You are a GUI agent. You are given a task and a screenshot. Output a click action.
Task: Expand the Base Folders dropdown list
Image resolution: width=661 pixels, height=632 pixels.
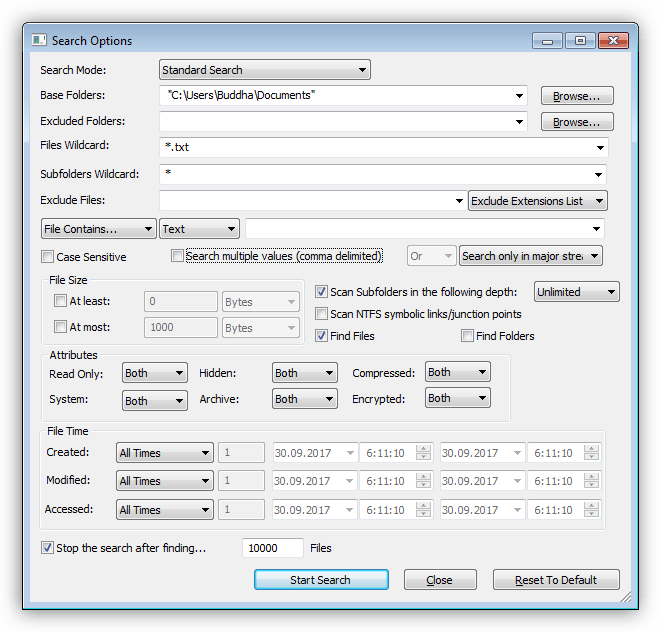pos(519,96)
